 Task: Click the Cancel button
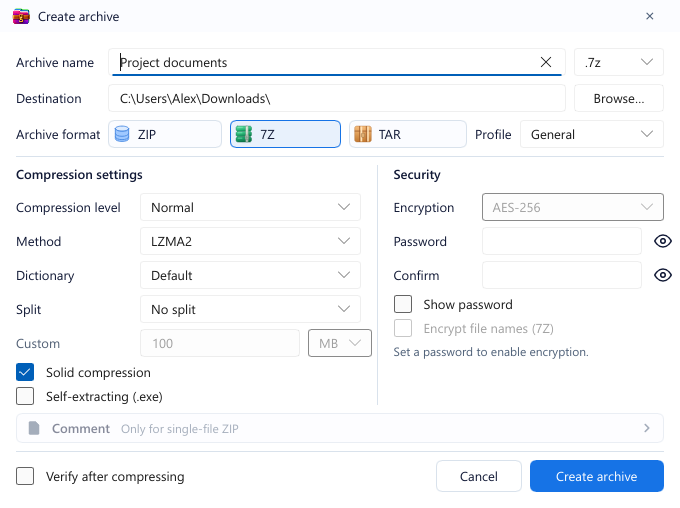click(479, 476)
